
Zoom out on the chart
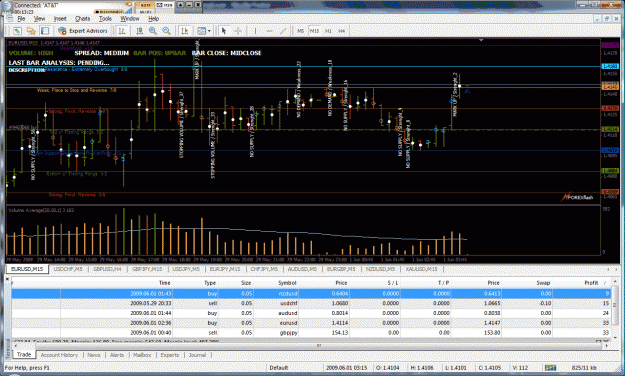click(167, 31)
